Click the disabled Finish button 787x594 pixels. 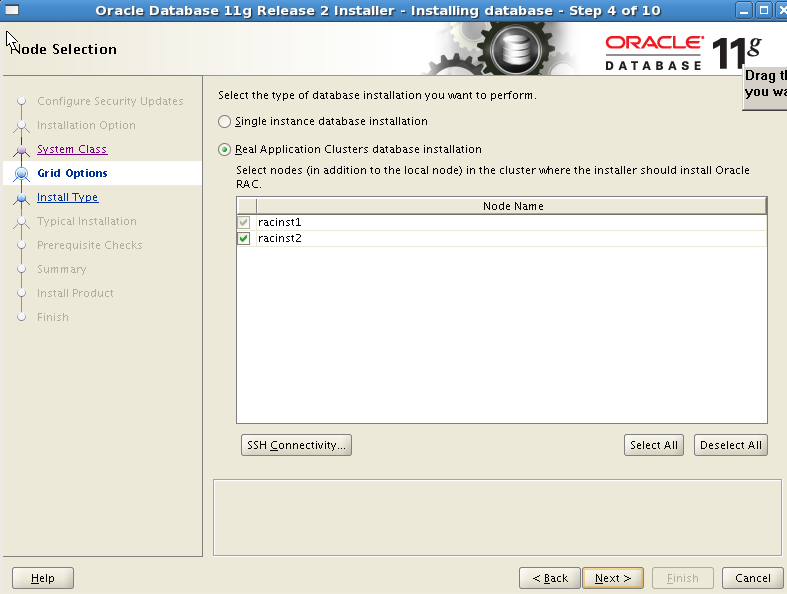683,578
